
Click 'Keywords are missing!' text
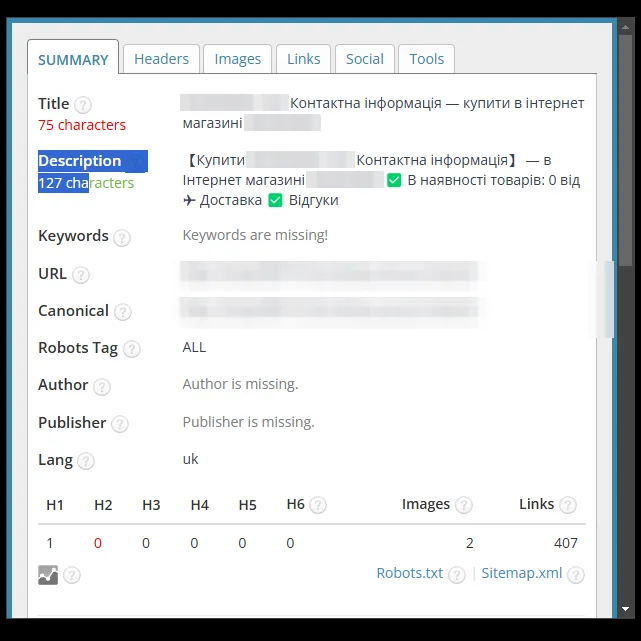click(x=255, y=235)
